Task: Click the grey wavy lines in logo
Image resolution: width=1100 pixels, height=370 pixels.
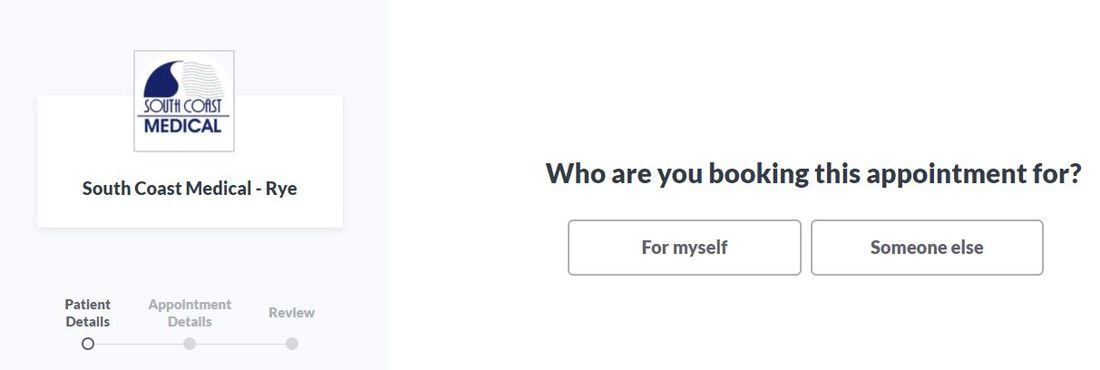Action: click(x=203, y=80)
